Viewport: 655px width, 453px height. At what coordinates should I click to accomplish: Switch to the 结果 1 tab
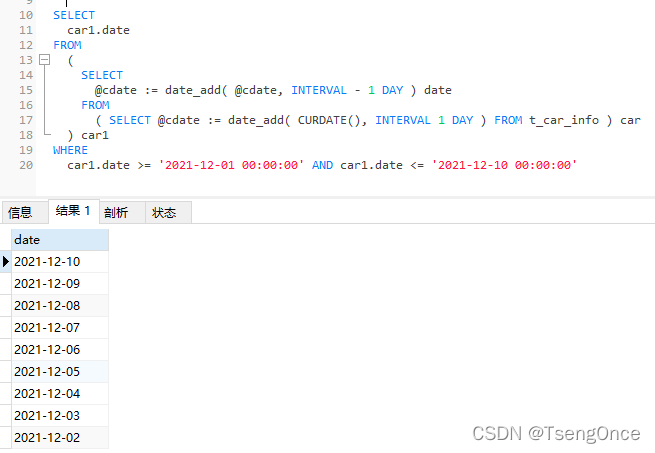pyautogui.click(x=74, y=211)
